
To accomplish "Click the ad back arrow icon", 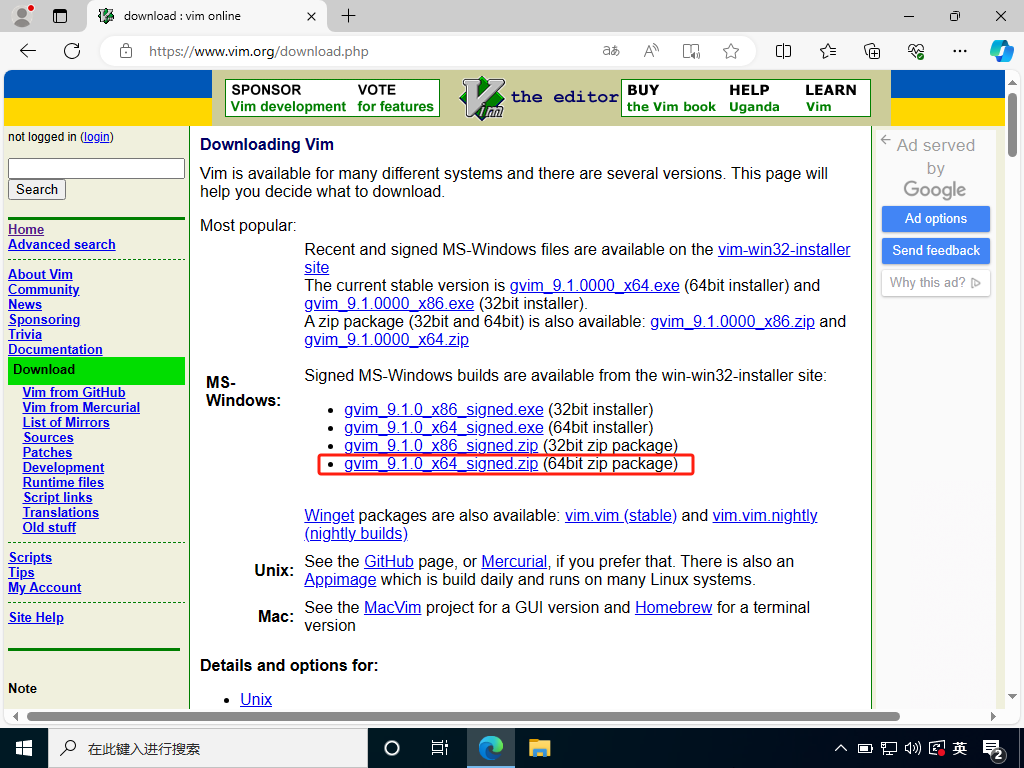I will pos(886,140).
